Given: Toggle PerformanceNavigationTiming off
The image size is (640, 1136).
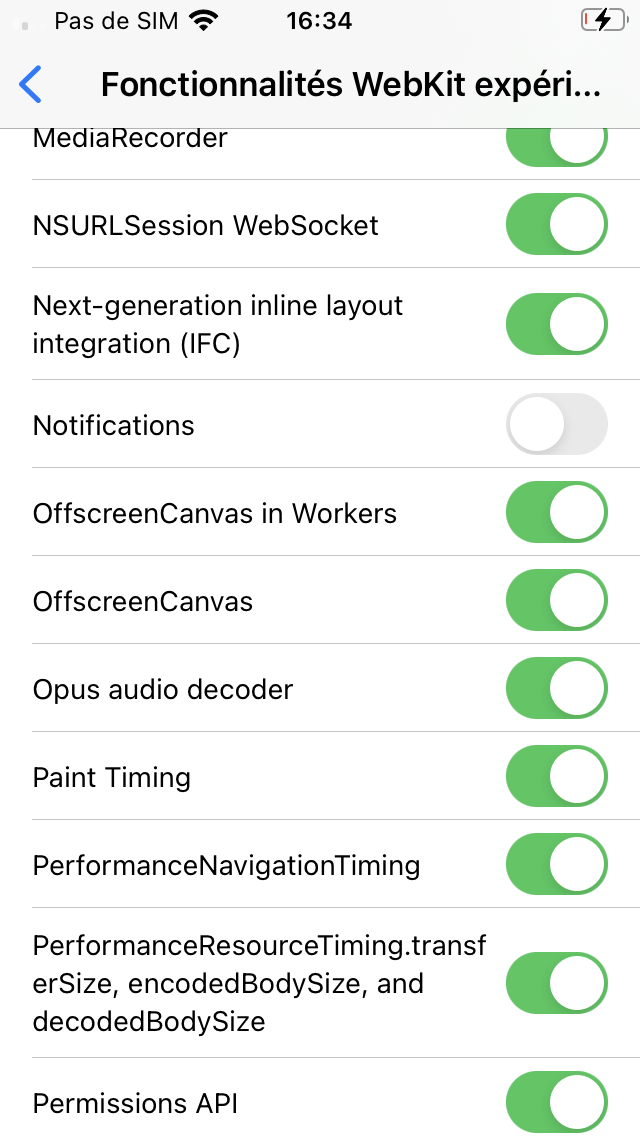Looking at the screenshot, I should (556, 865).
